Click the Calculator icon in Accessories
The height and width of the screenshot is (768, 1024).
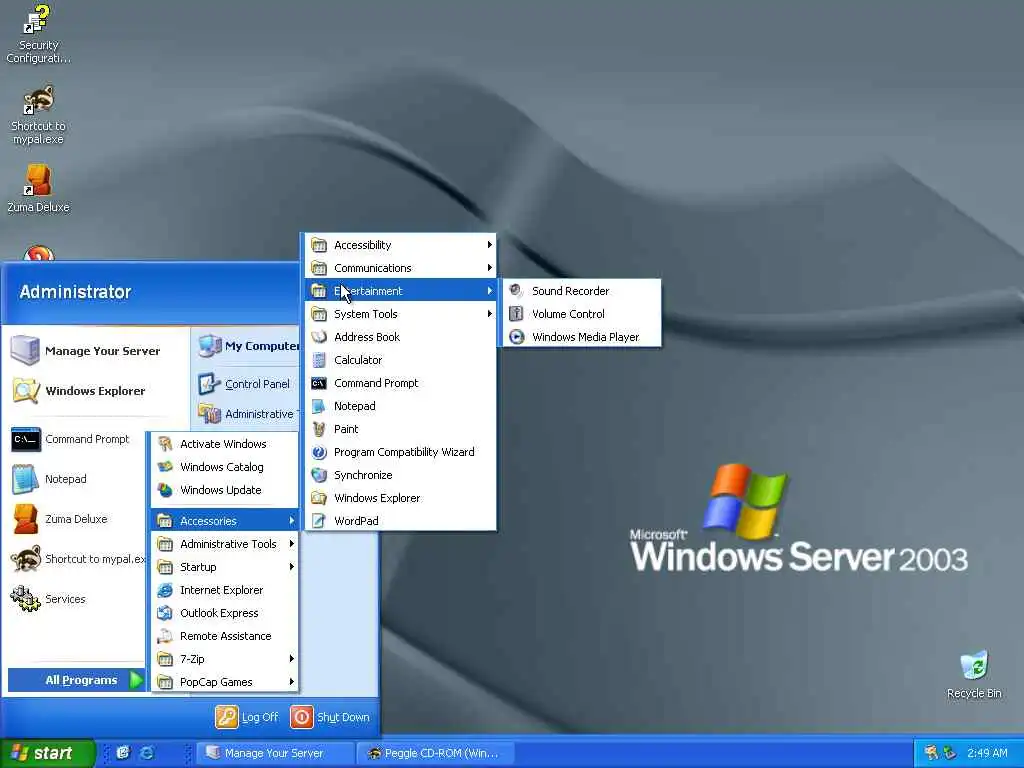click(319, 360)
